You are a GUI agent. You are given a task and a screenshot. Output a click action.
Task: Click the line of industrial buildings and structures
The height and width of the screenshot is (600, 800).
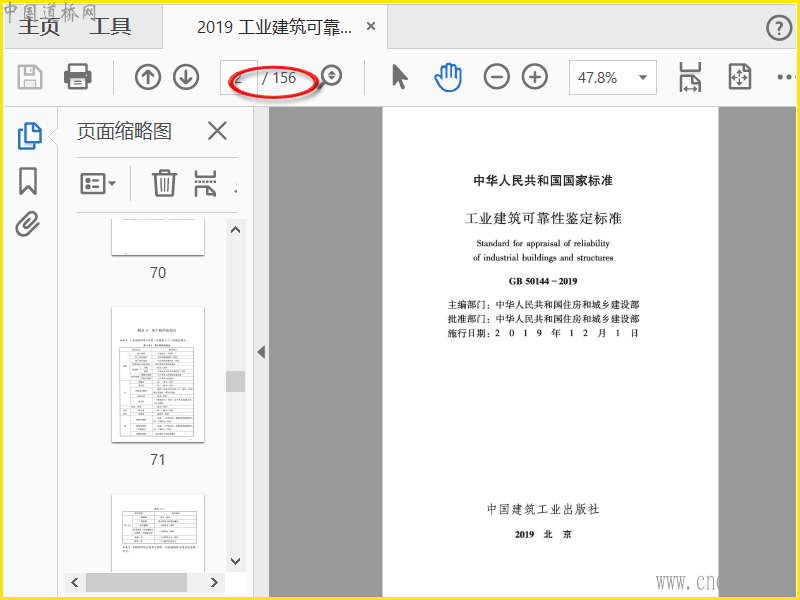click(543, 258)
